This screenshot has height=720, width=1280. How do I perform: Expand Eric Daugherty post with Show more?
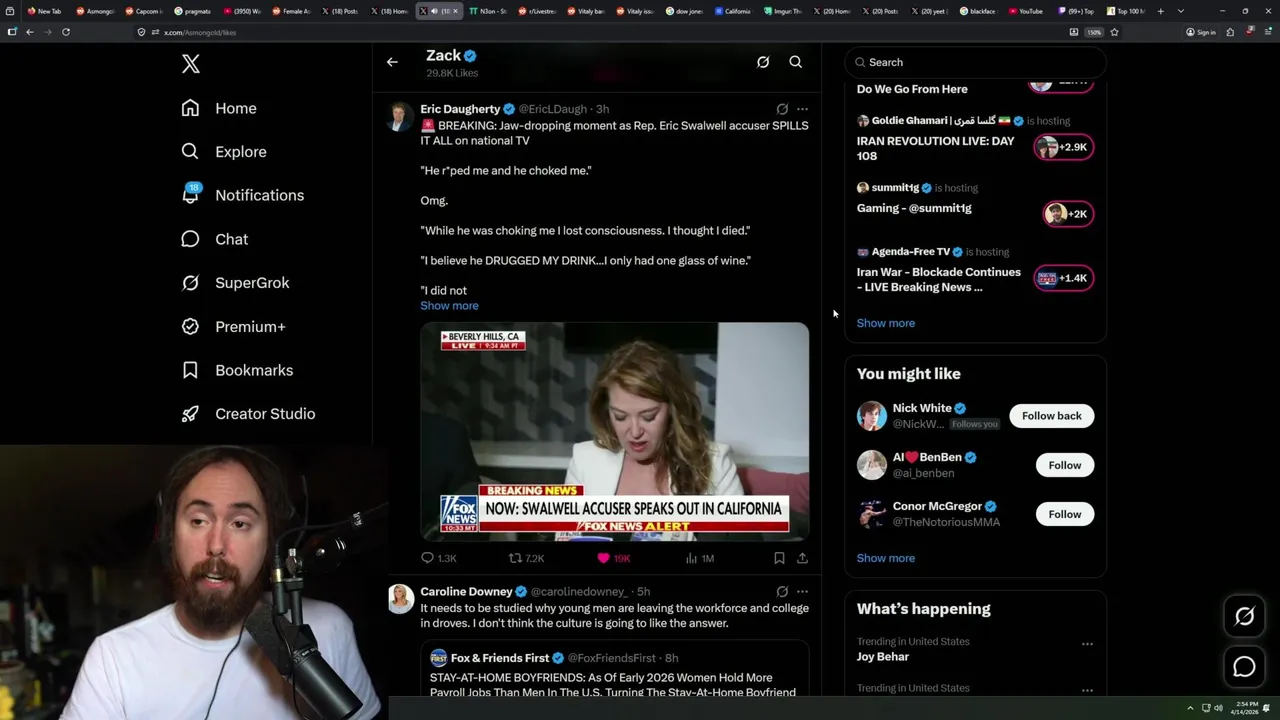pyautogui.click(x=449, y=306)
